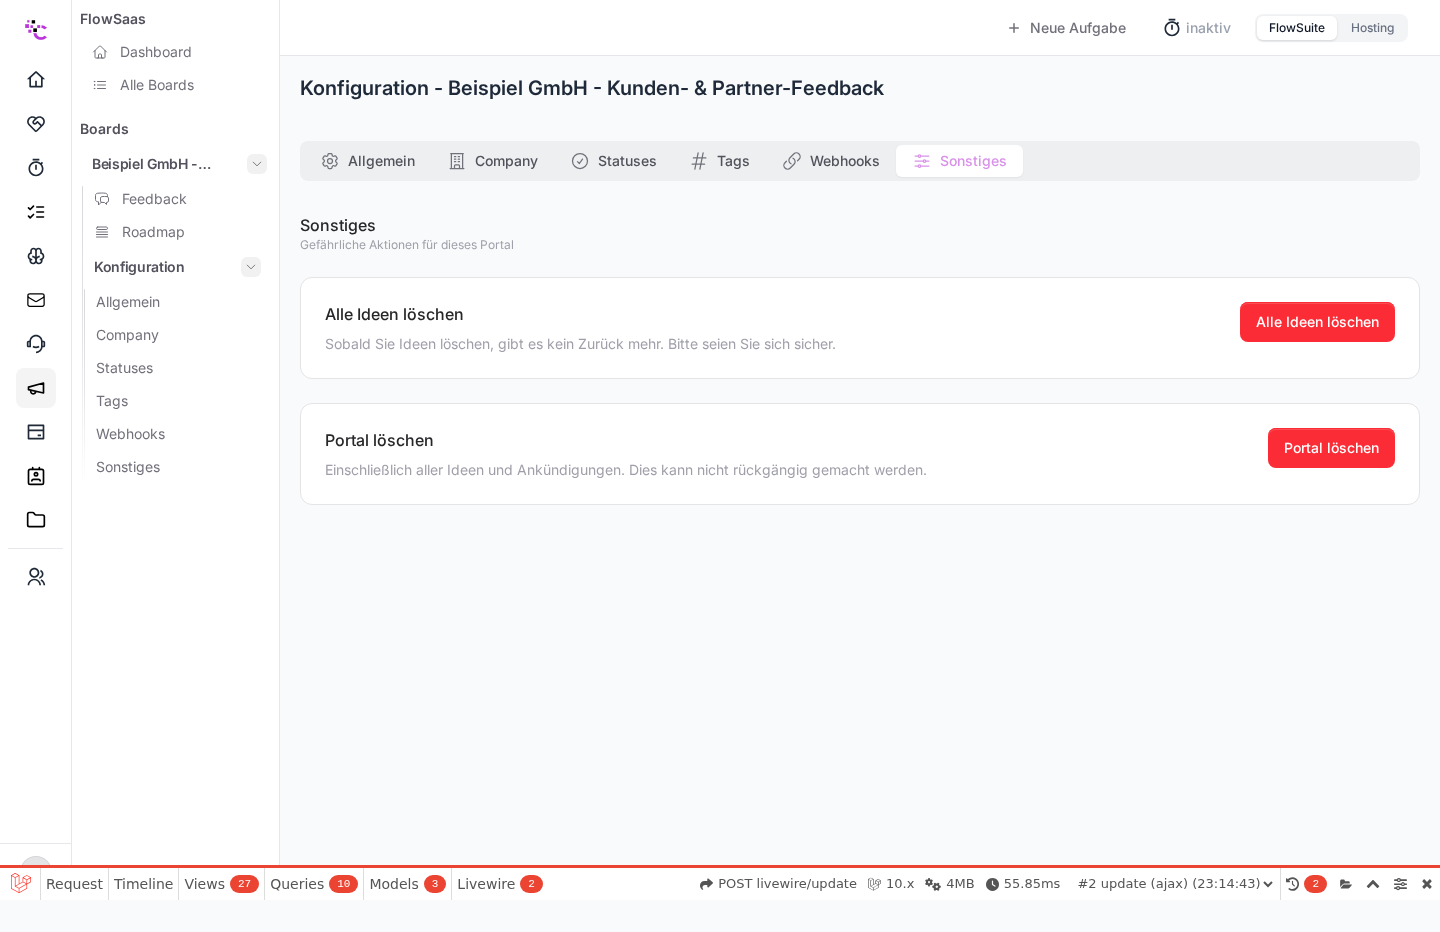
Task: Open the folder icon in the icon rail
Action: click(x=36, y=520)
